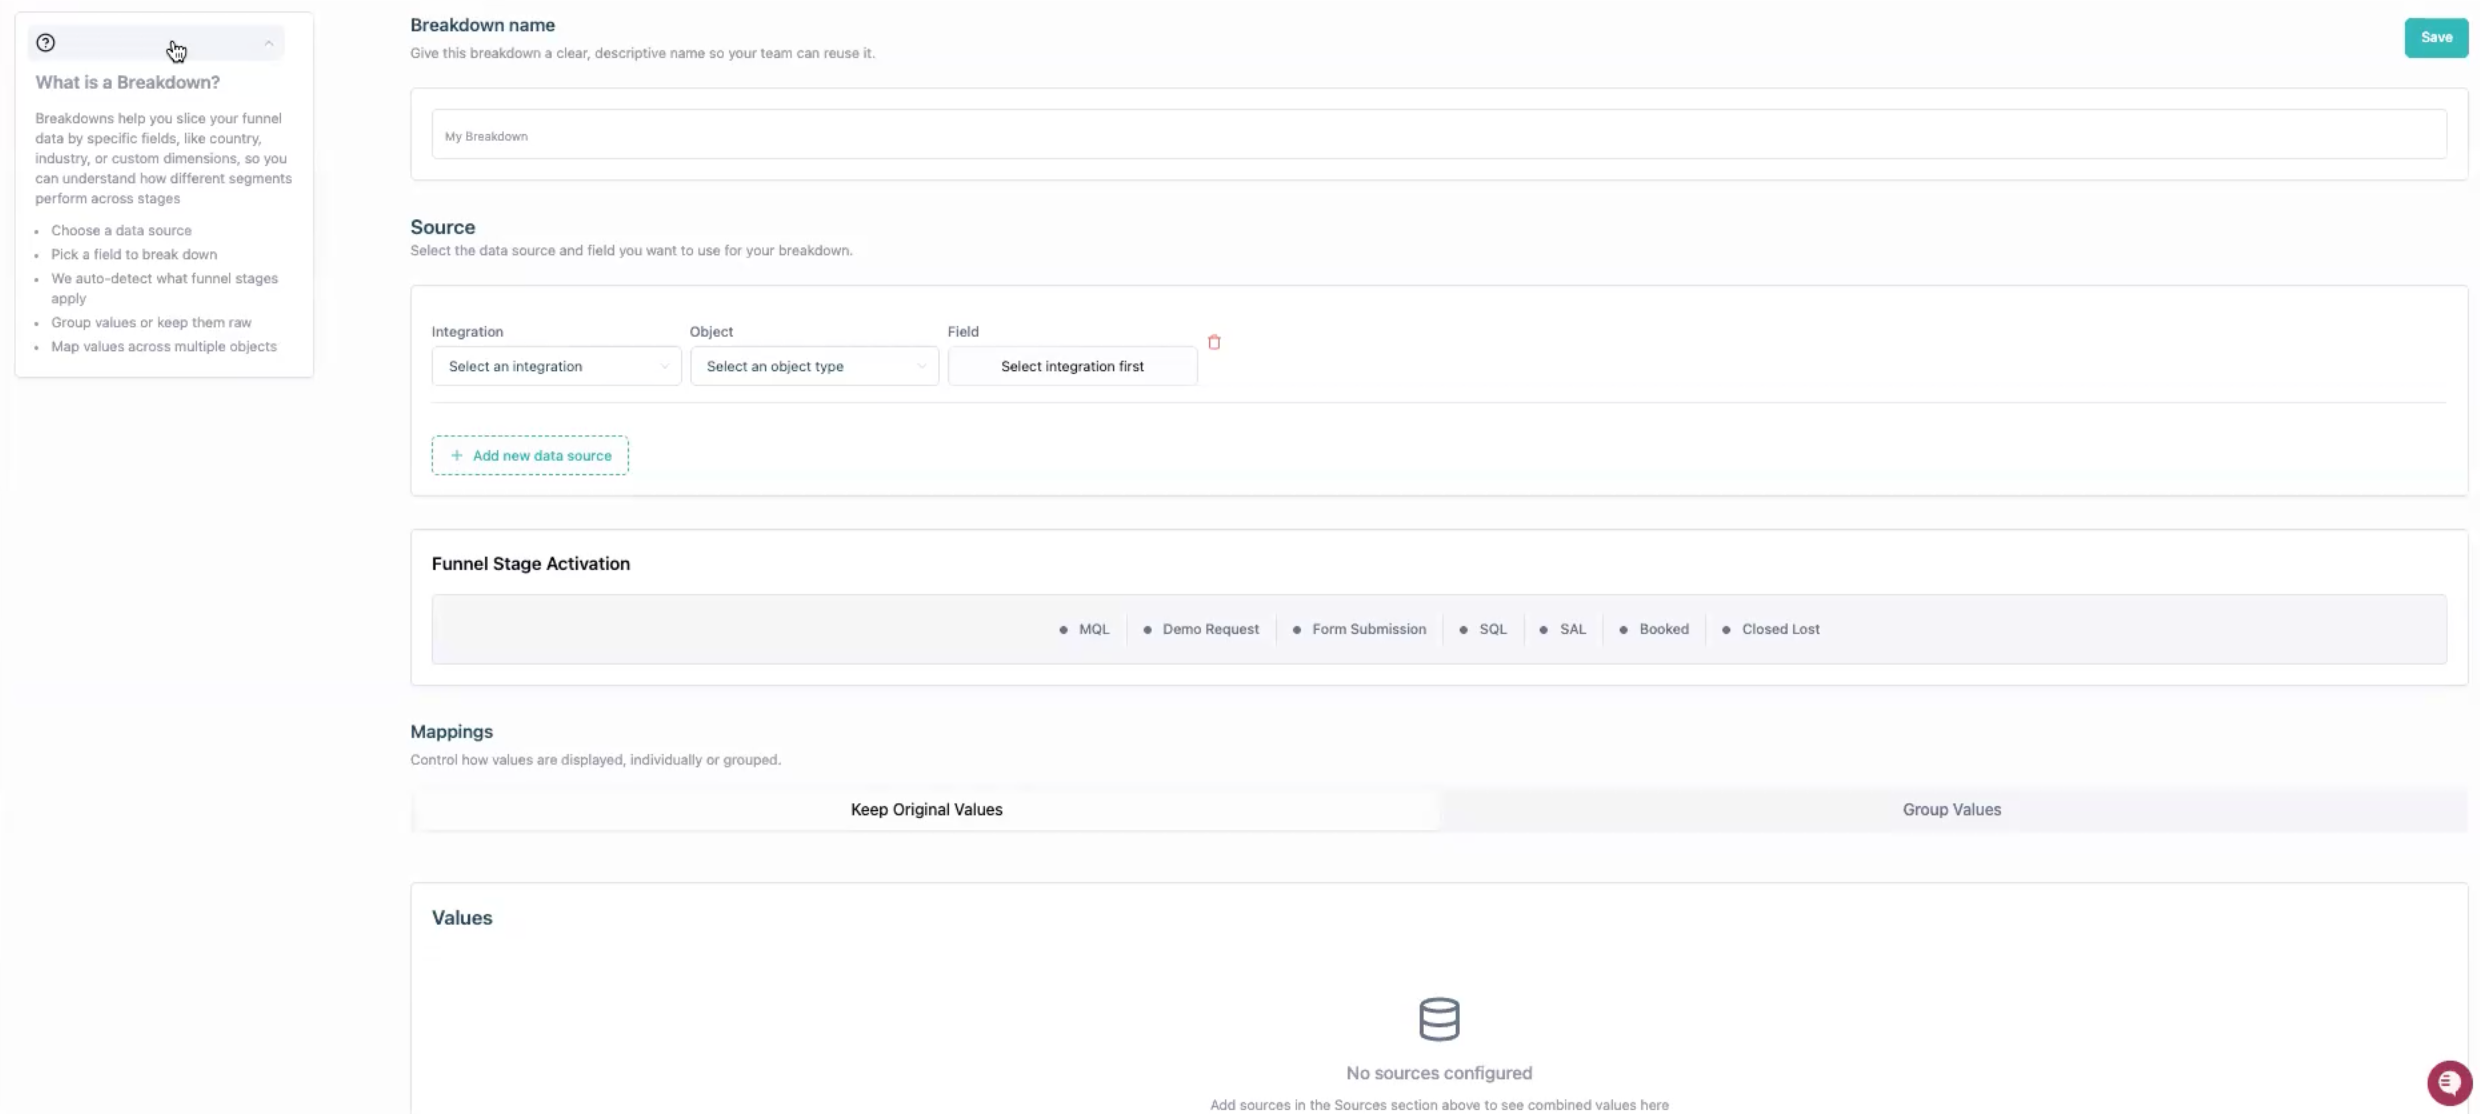2480x1114 pixels.
Task: Focus the My Breakdown name input field
Action: (1438, 135)
